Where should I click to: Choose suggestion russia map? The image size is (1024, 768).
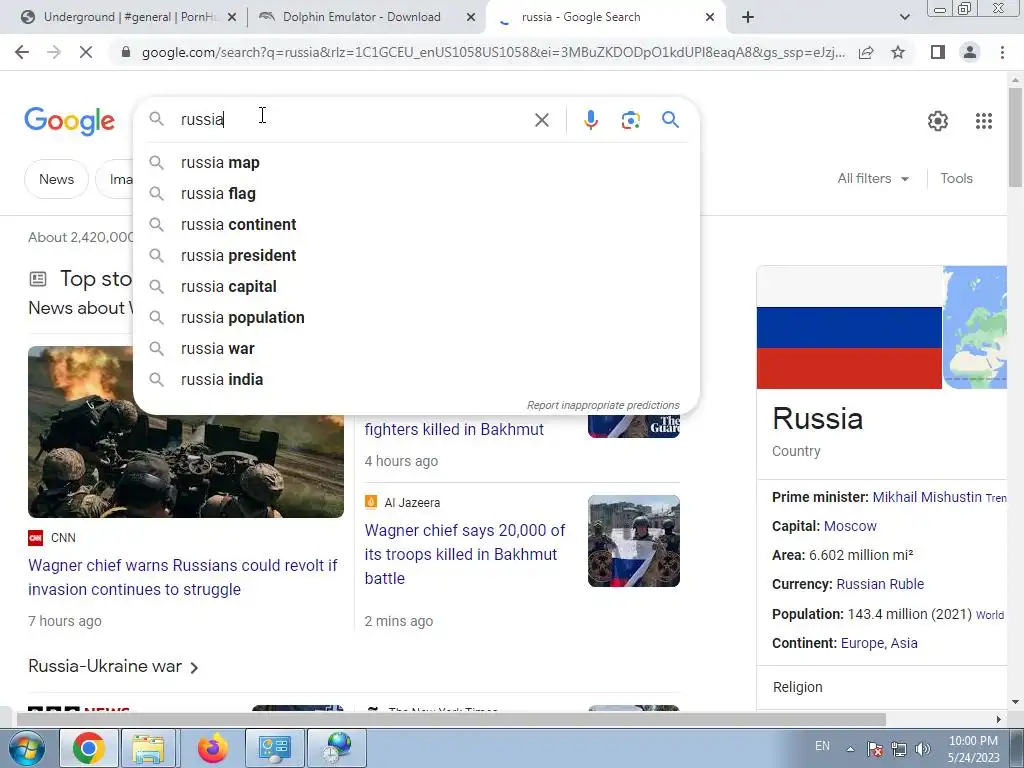click(416, 163)
